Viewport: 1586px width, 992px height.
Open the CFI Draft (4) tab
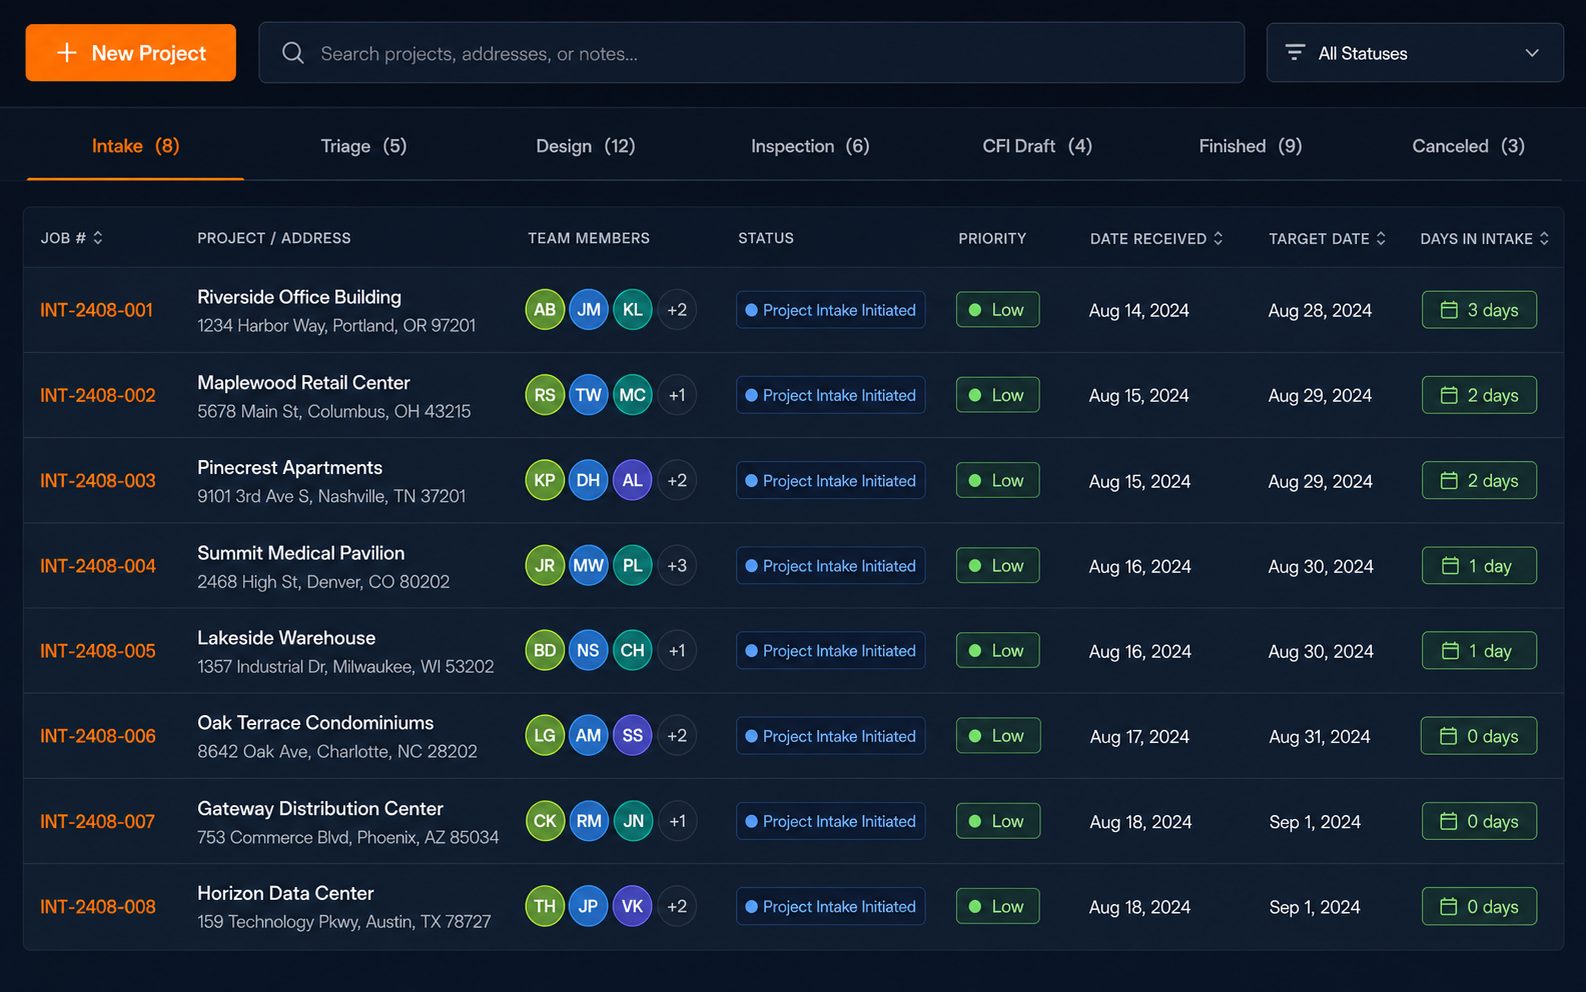coord(1037,146)
